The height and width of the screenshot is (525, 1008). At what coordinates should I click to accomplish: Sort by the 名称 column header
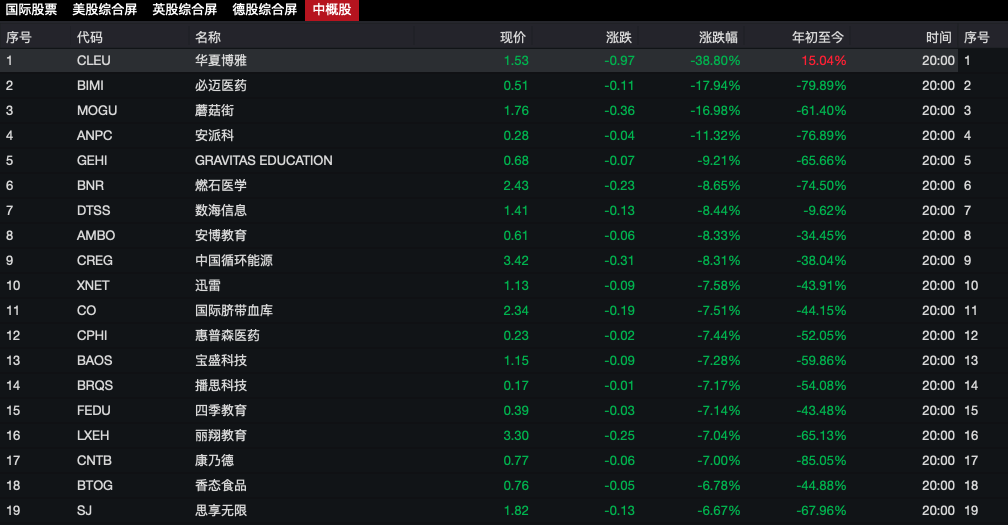coord(208,37)
